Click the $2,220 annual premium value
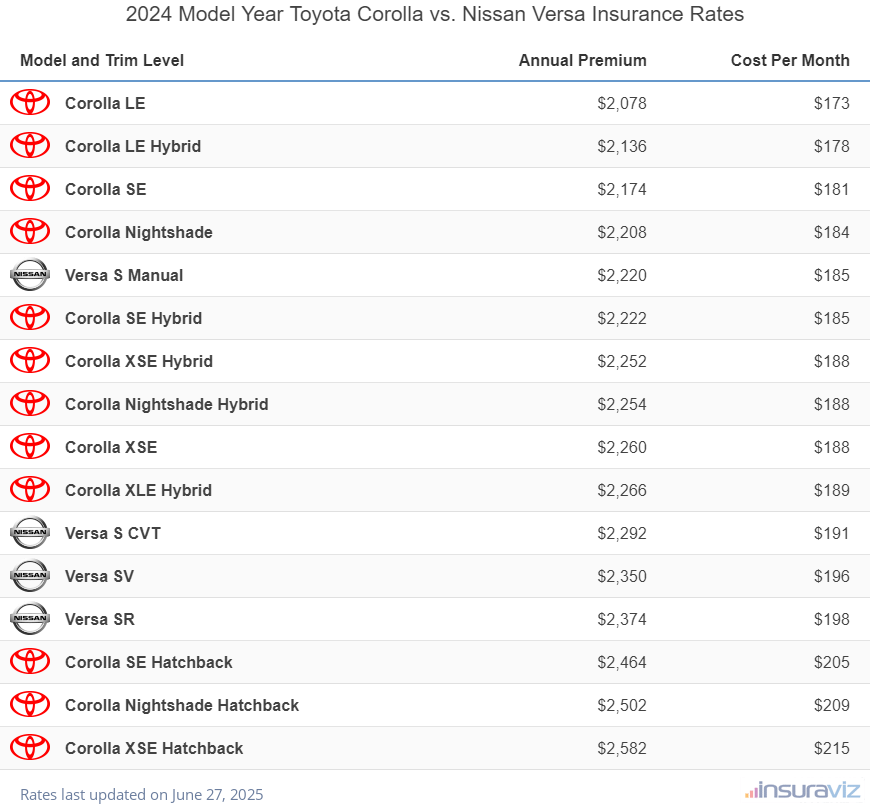This screenshot has width=870, height=810. click(x=622, y=275)
